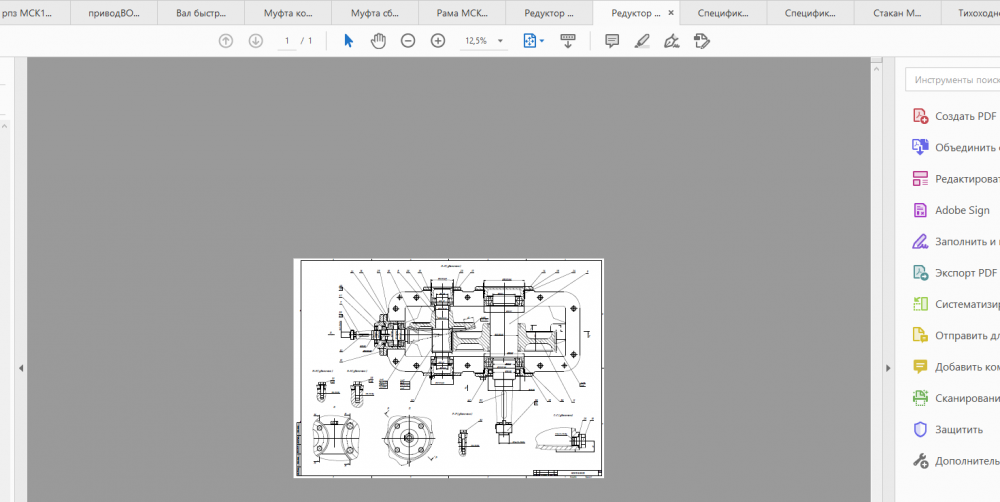
Task: Select the Рама МСК tab
Action: 461,13
